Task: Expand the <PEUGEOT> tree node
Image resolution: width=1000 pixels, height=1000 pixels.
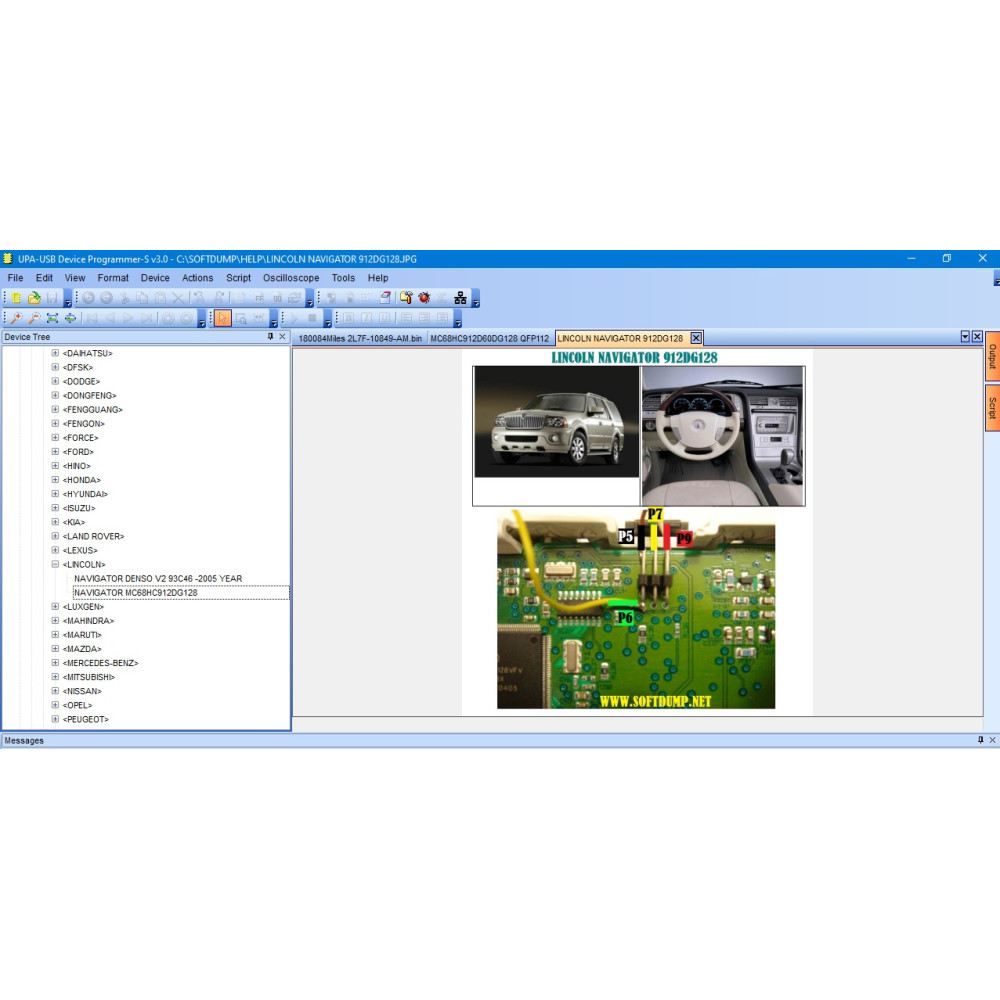Action: click(x=55, y=719)
